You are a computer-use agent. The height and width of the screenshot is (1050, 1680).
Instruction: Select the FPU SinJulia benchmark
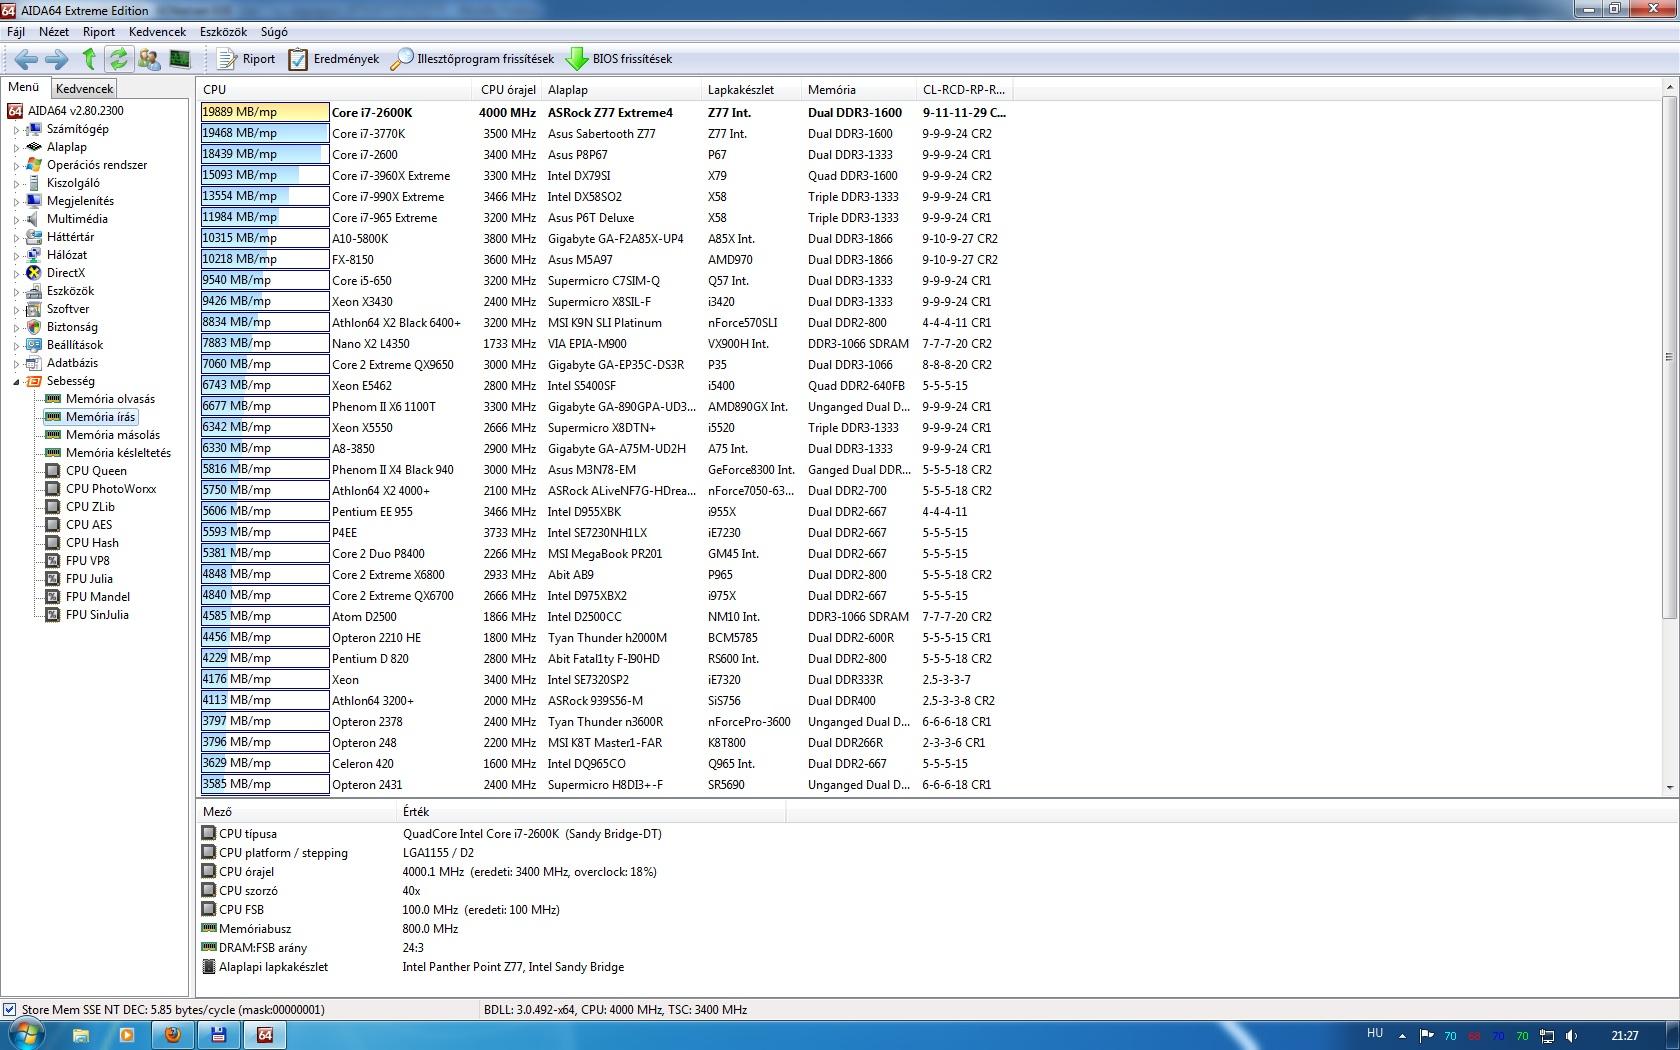pos(97,615)
